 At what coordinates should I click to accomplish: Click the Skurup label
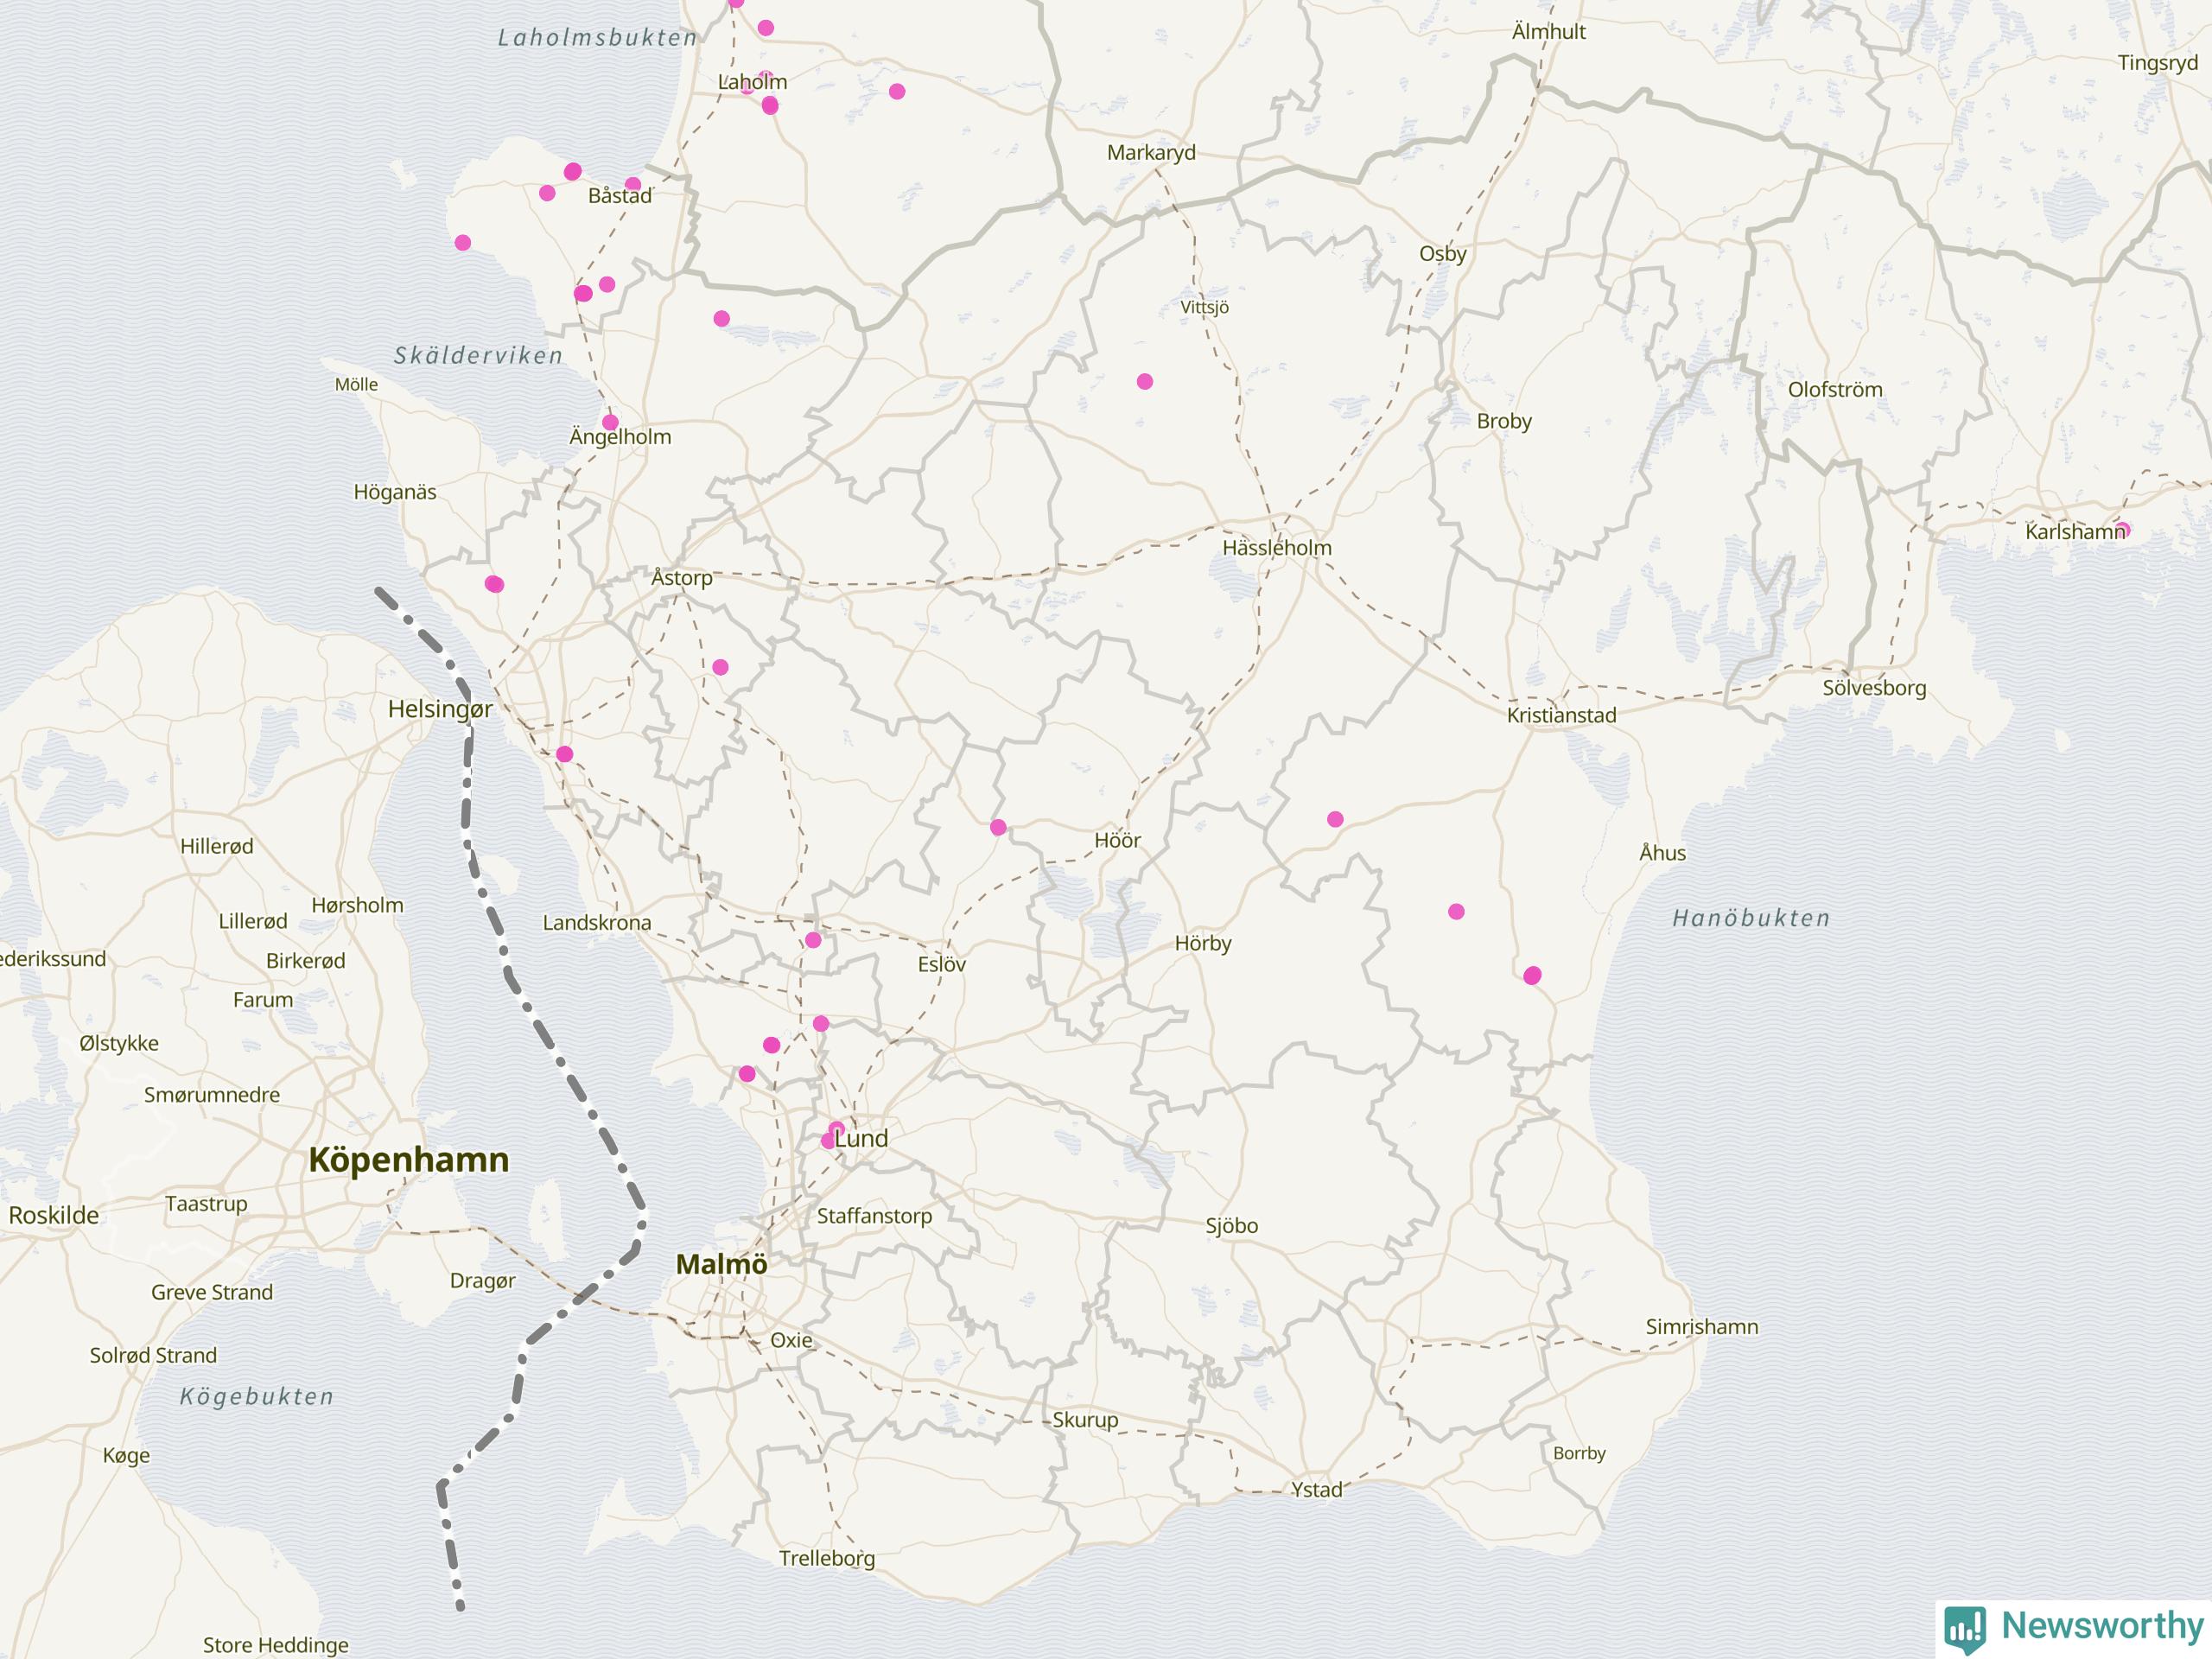tap(1084, 1420)
